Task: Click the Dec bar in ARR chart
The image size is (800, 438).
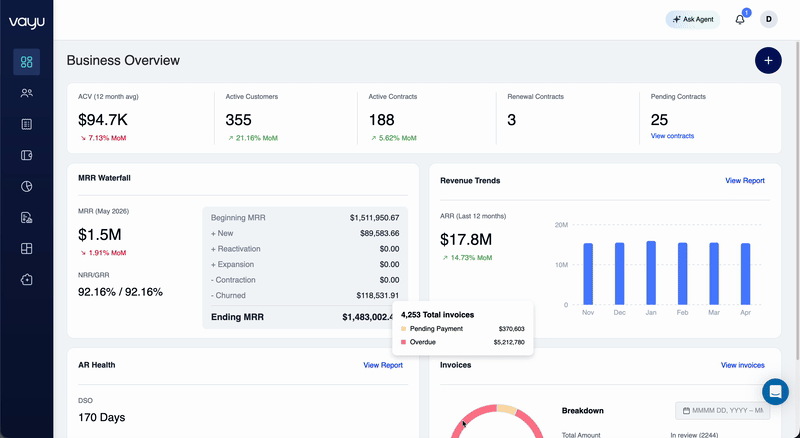Action: tap(619, 274)
